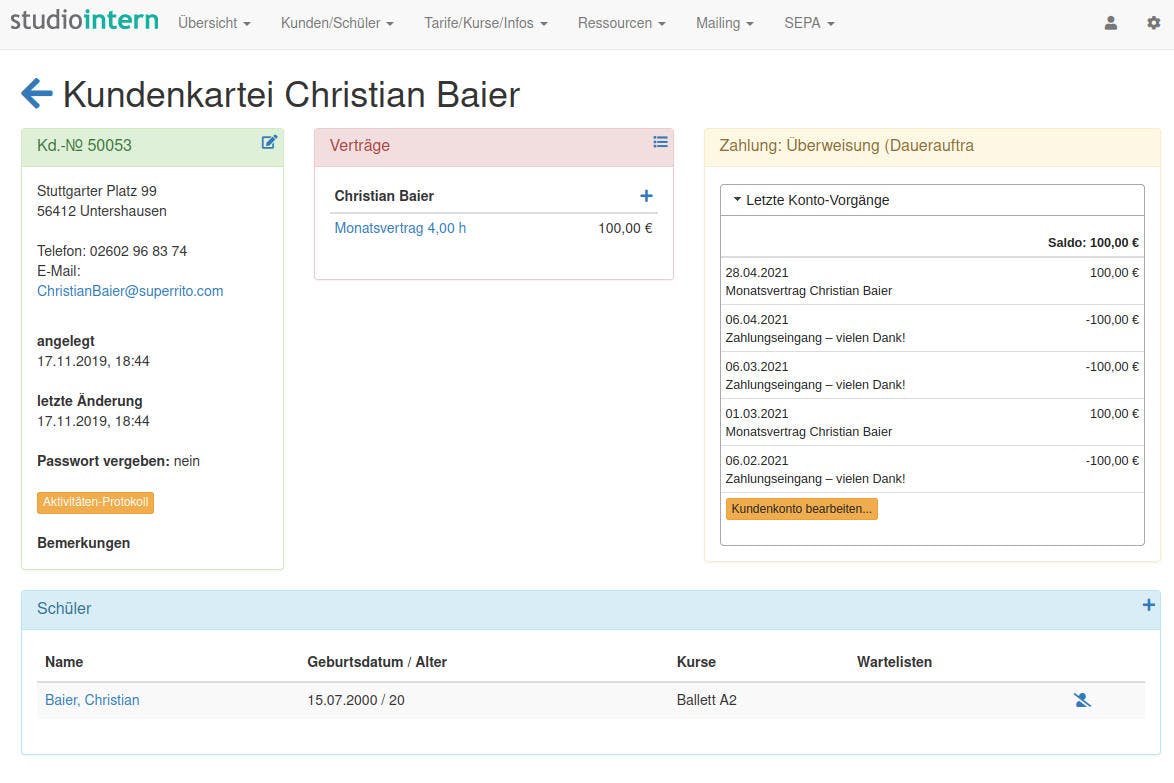Select the 06.02.2021 Zahlungseingang entry

[932, 469]
